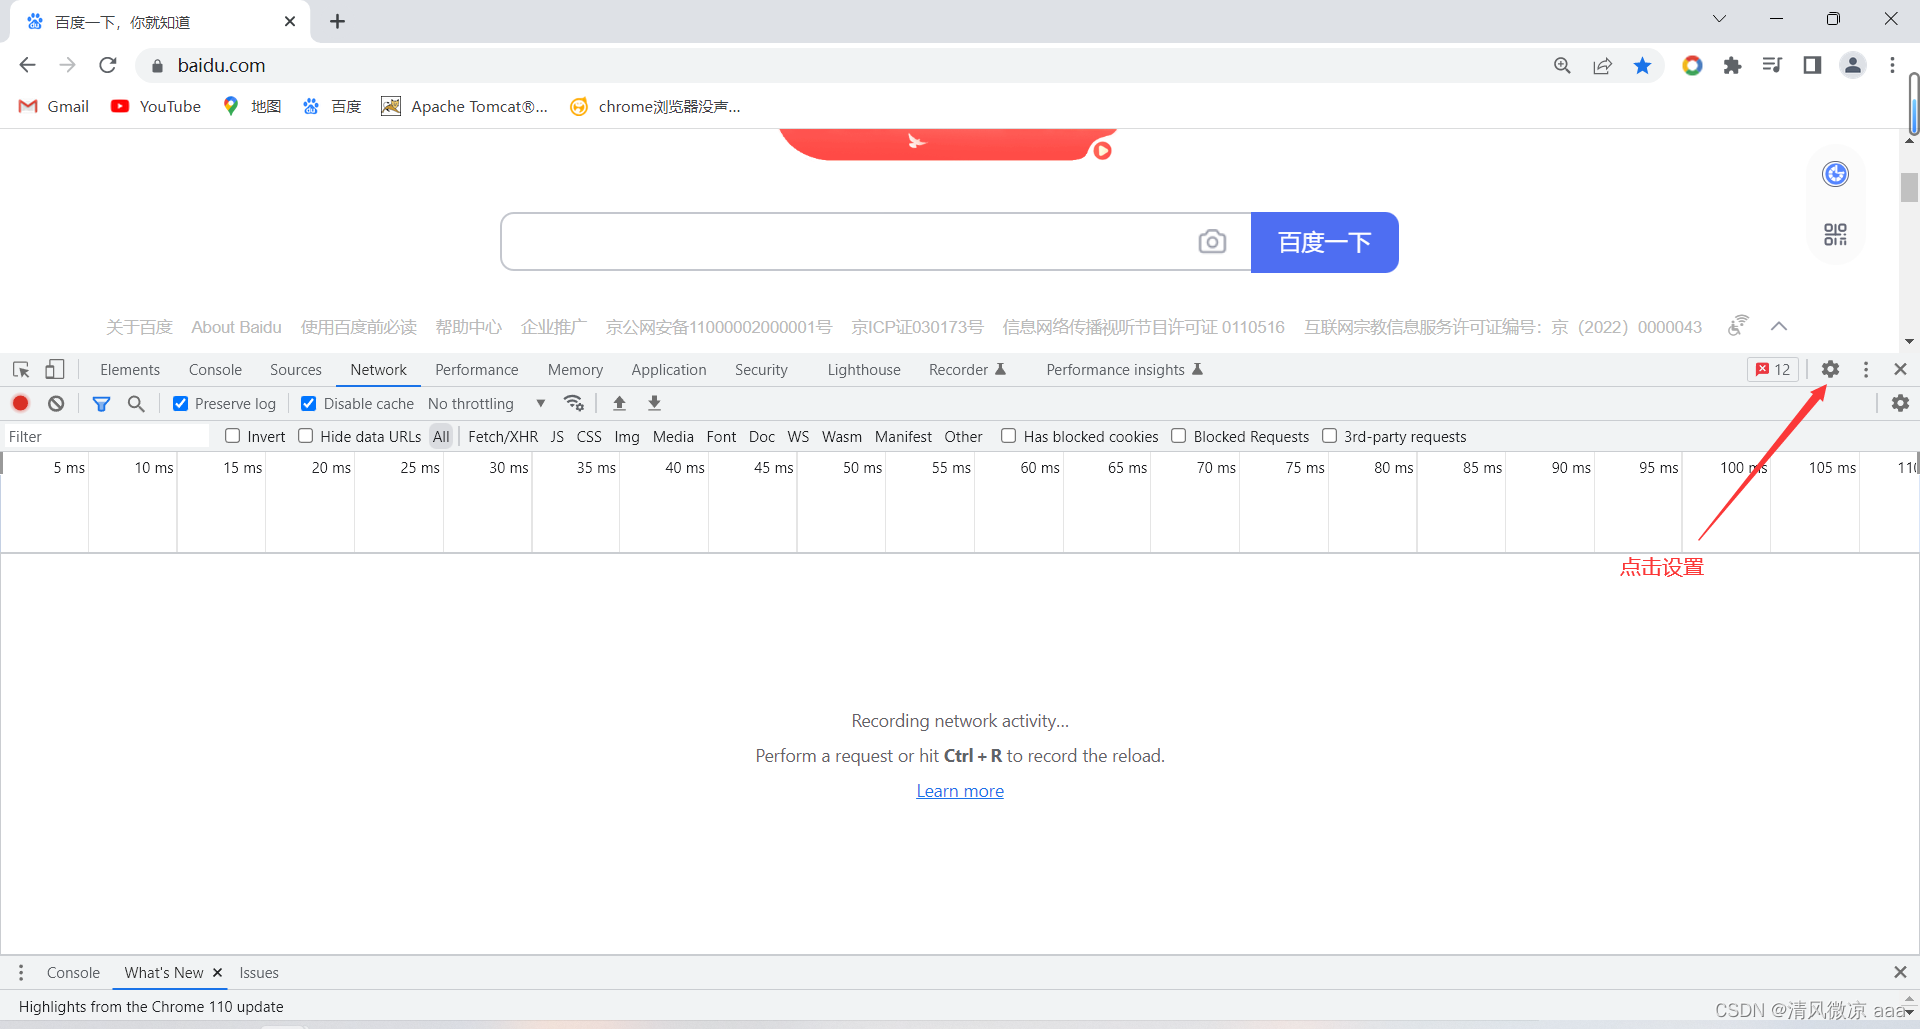Image resolution: width=1920 pixels, height=1029 pixels.
Task: Click Export HAR download icon
Action: [654, 403]
